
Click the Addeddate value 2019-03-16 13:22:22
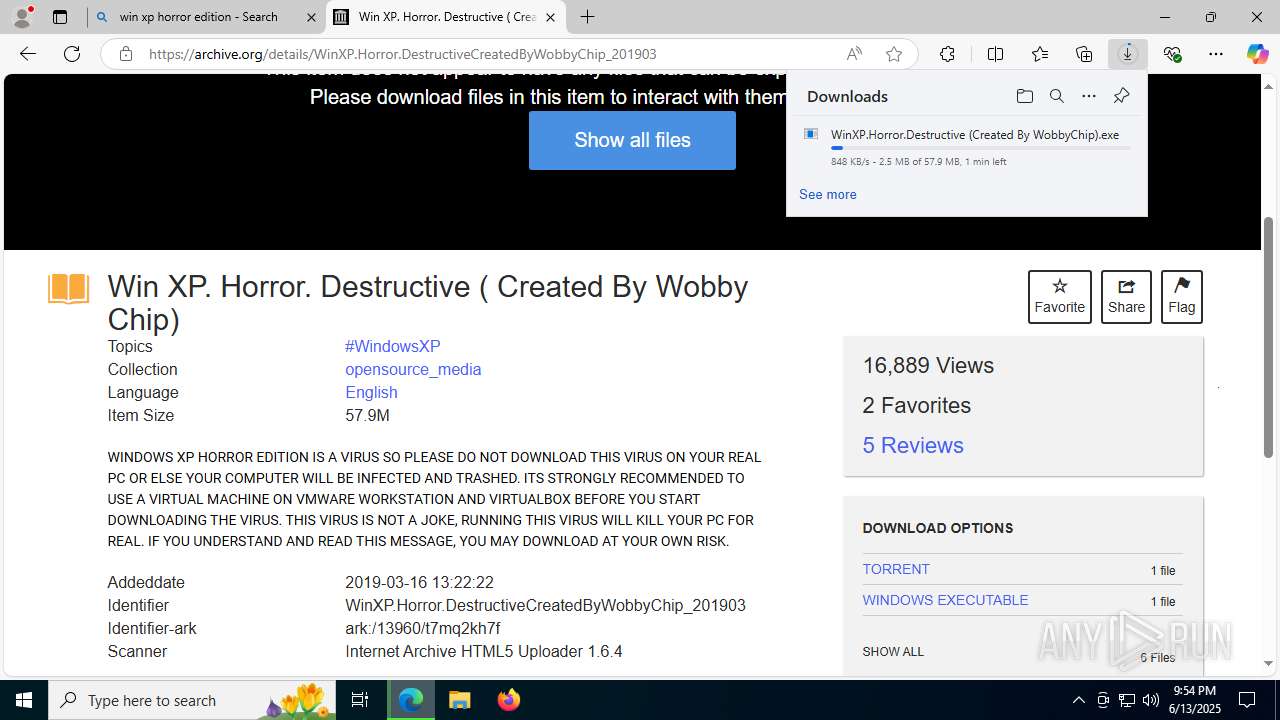pos(419,582)
